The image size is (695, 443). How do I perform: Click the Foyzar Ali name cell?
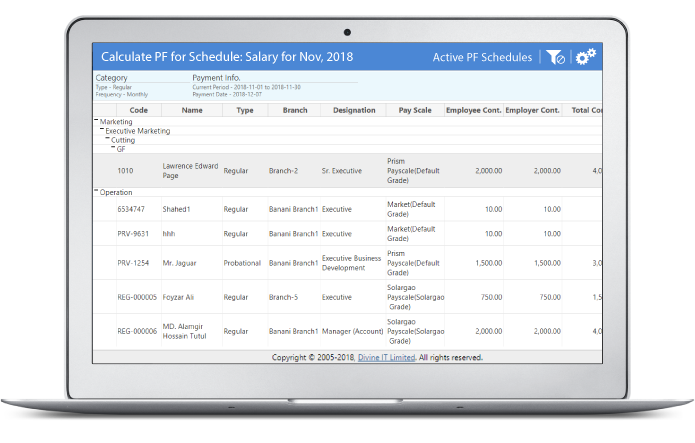click(x=192, y=297)
